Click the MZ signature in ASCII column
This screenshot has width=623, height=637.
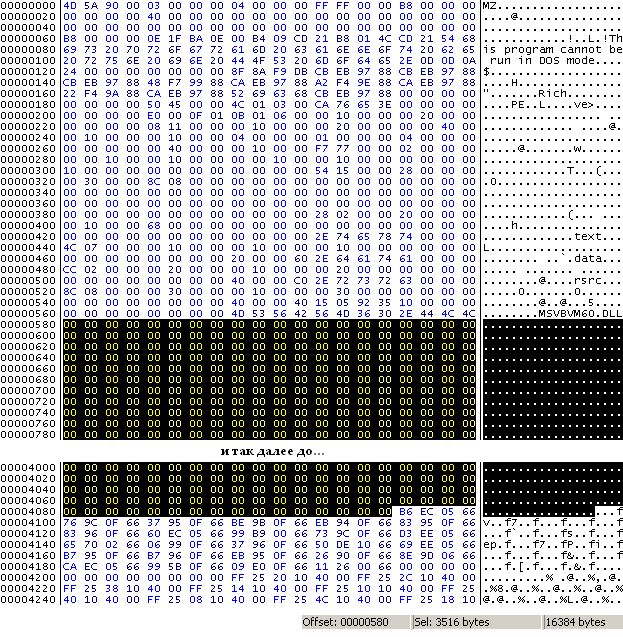(x=489, y=6)
